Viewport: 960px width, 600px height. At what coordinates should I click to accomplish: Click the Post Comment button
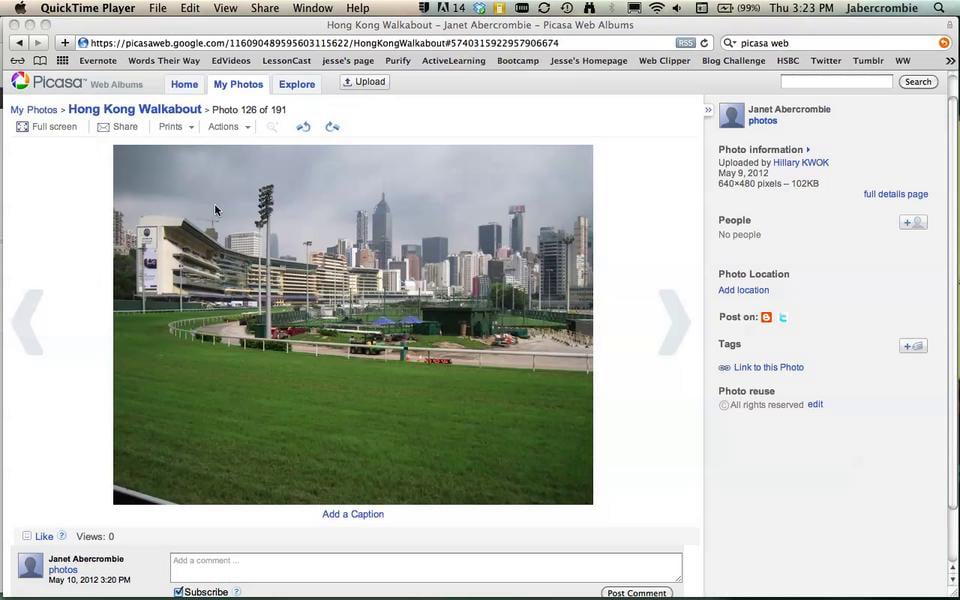[637, 593]
